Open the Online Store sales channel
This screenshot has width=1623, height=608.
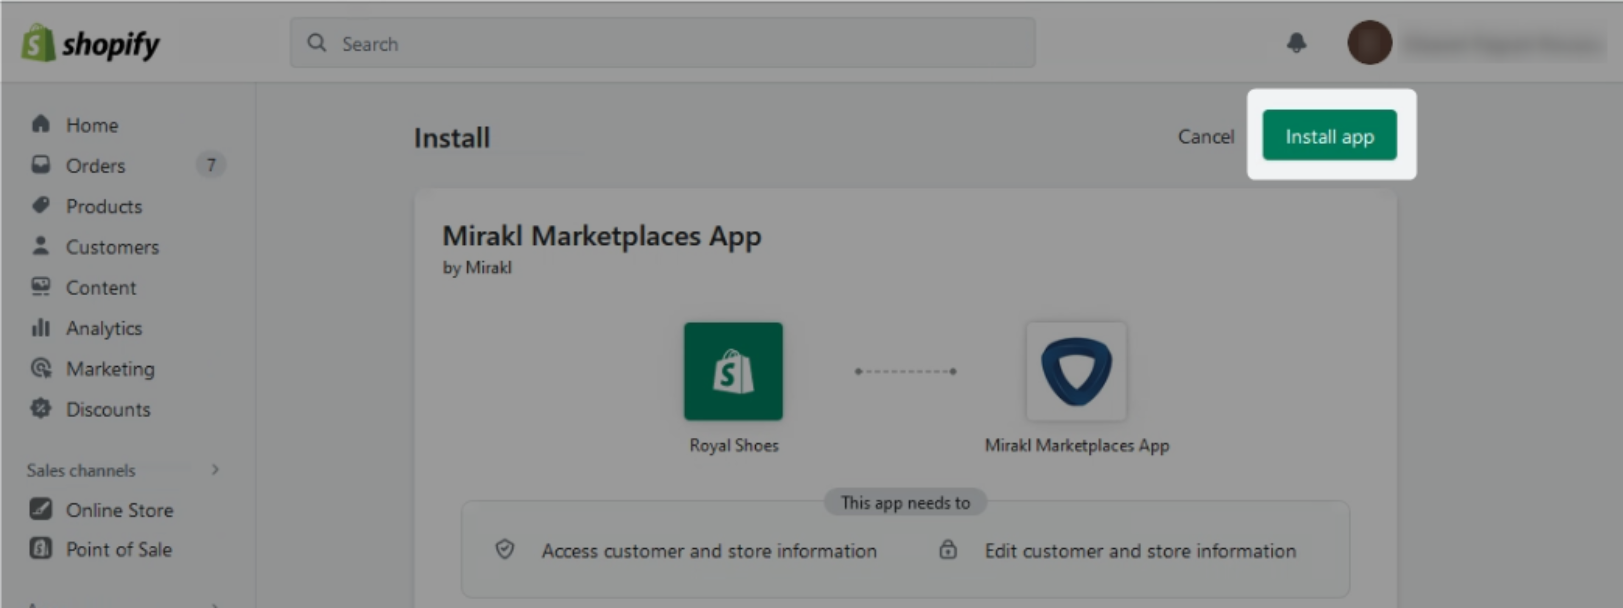[x=120, y=510]
